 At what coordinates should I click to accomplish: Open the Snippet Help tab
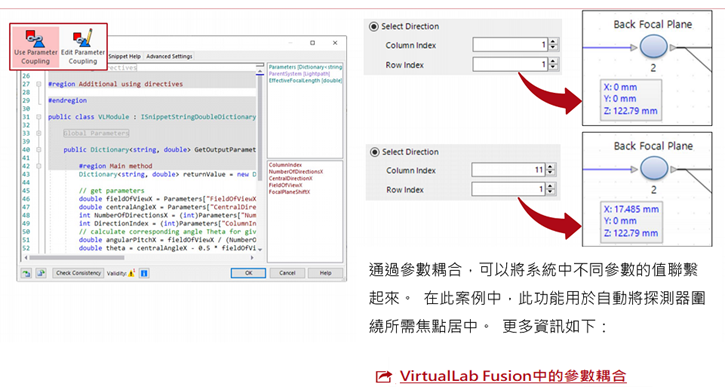(x=124, y=56)
